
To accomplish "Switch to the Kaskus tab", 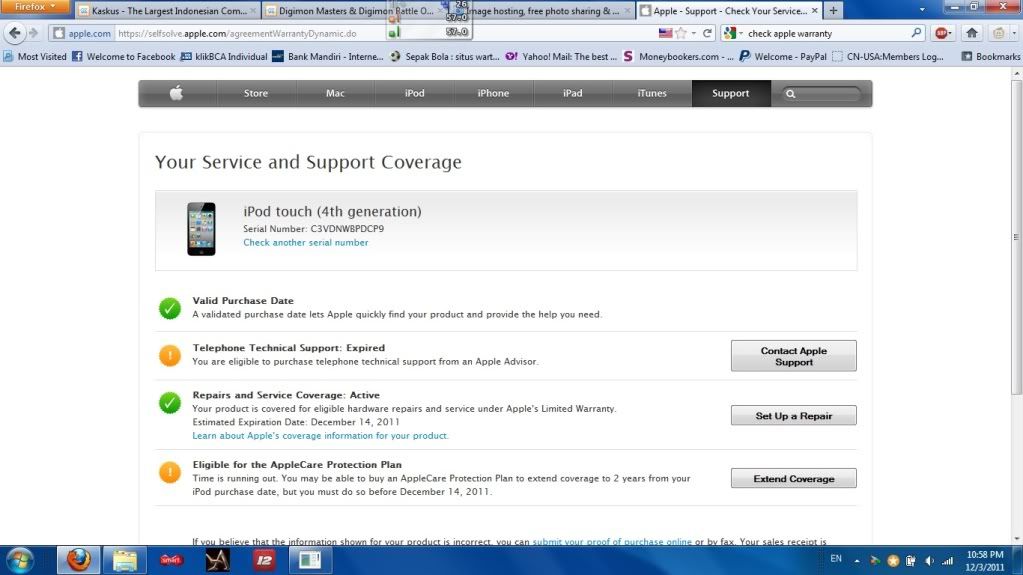I will pyautogui.click(x=168, y=10).
